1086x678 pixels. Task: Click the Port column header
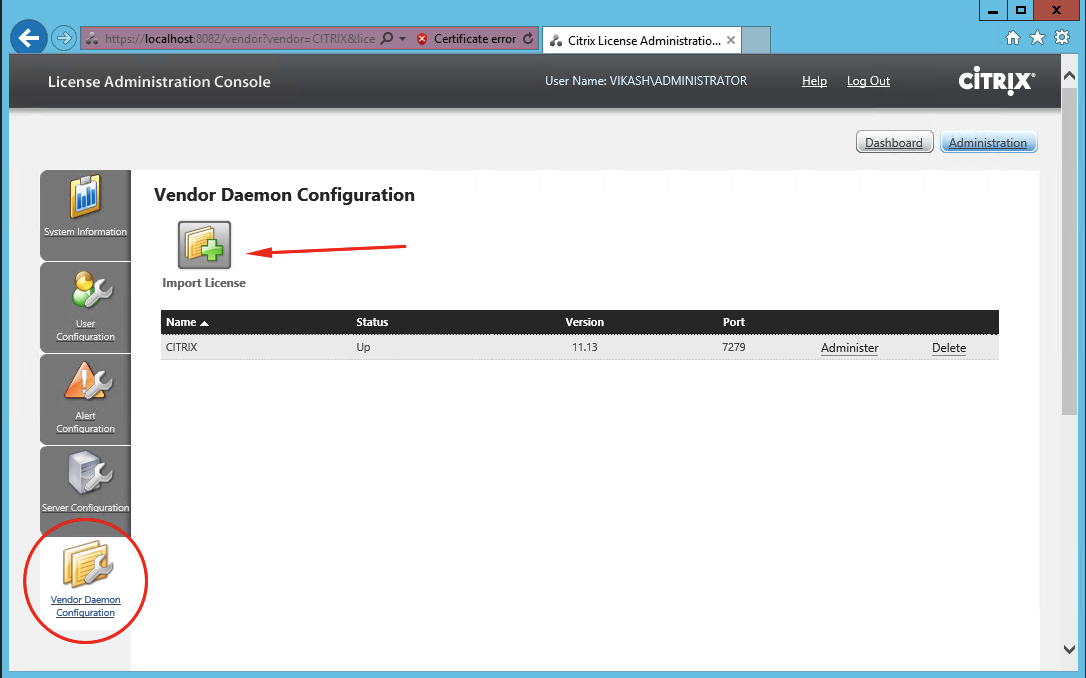pos(733,322)
